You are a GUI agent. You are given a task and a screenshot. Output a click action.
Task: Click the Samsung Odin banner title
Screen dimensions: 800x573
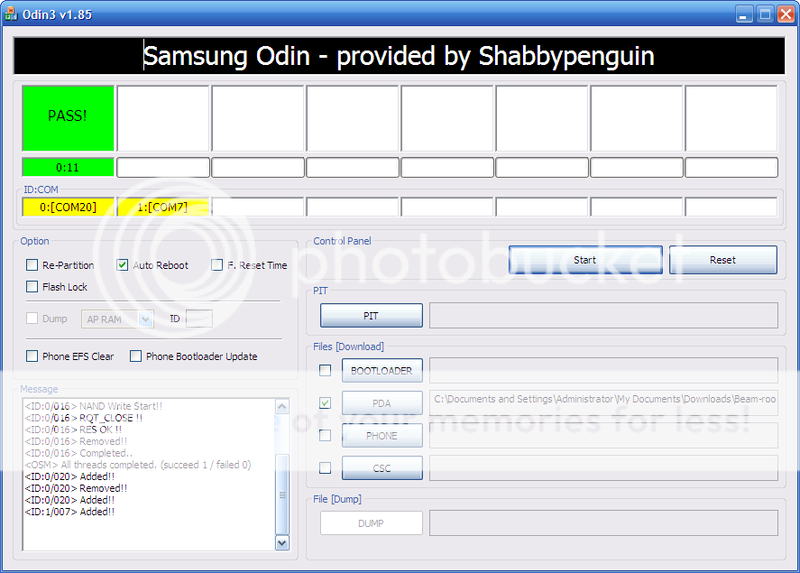click(398, 56)
